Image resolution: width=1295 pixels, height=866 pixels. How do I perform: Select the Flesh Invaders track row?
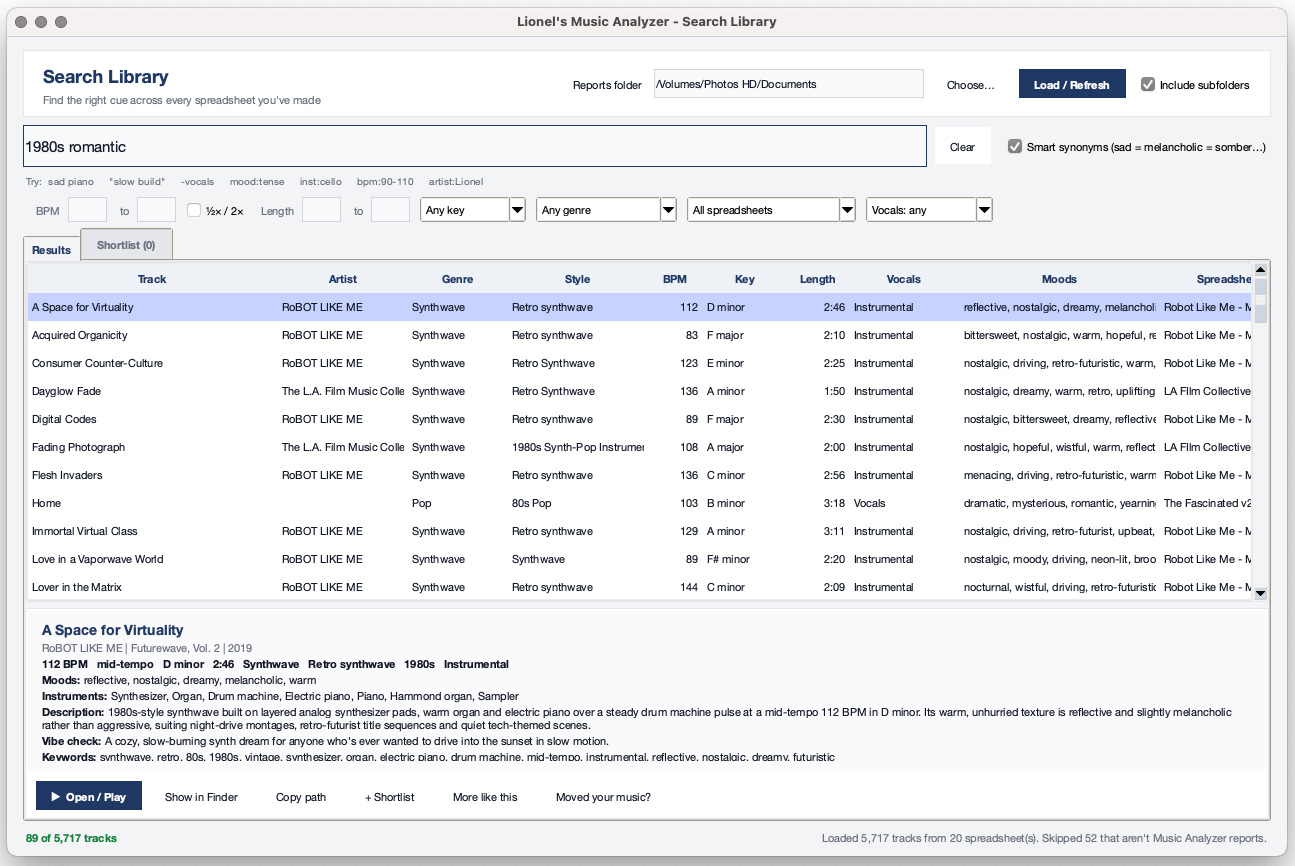[640, 475]
